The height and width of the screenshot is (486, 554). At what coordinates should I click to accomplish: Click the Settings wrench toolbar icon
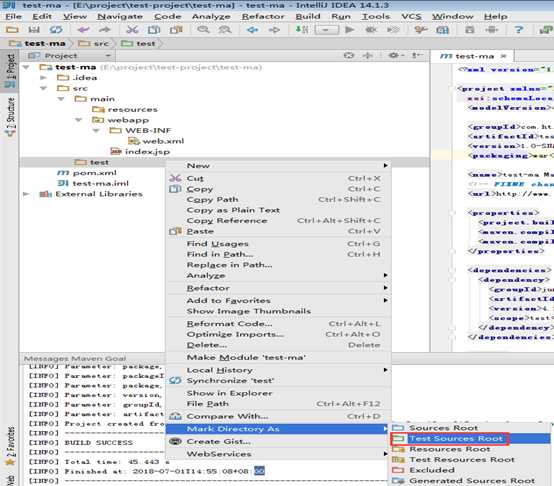click(x=420, y=30)
